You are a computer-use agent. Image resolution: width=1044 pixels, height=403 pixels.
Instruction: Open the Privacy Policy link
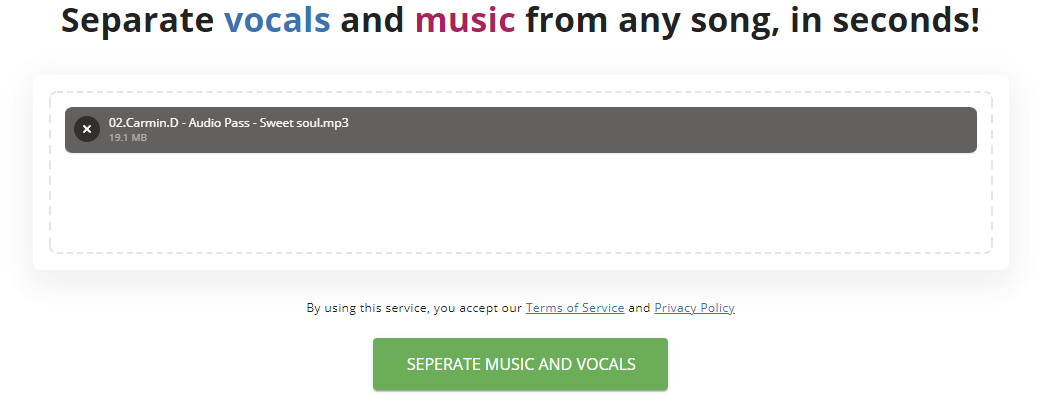pyautogui.click(x=694, y=308)
